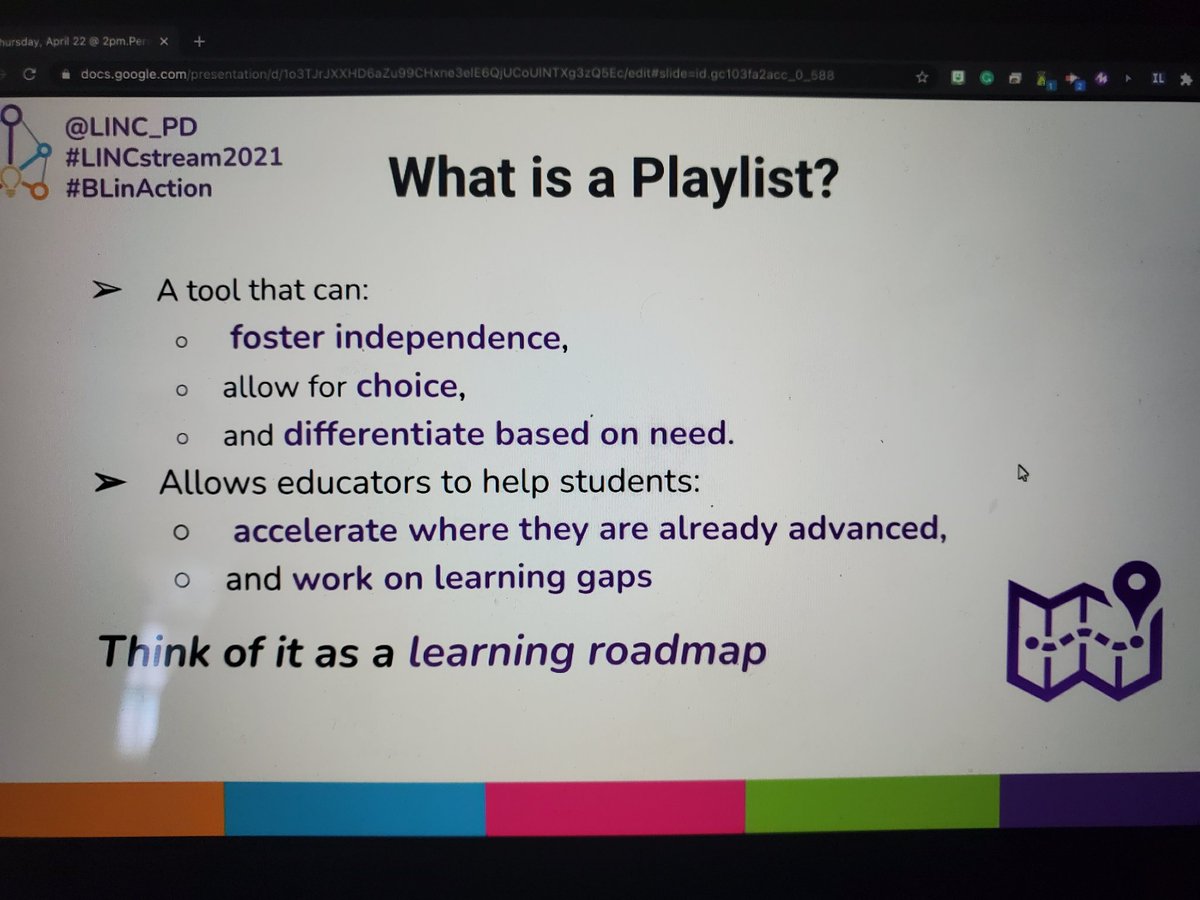Click the 'allow for choice,' line
Screen dimensions: 1200x900
click(x=344, y=386)
